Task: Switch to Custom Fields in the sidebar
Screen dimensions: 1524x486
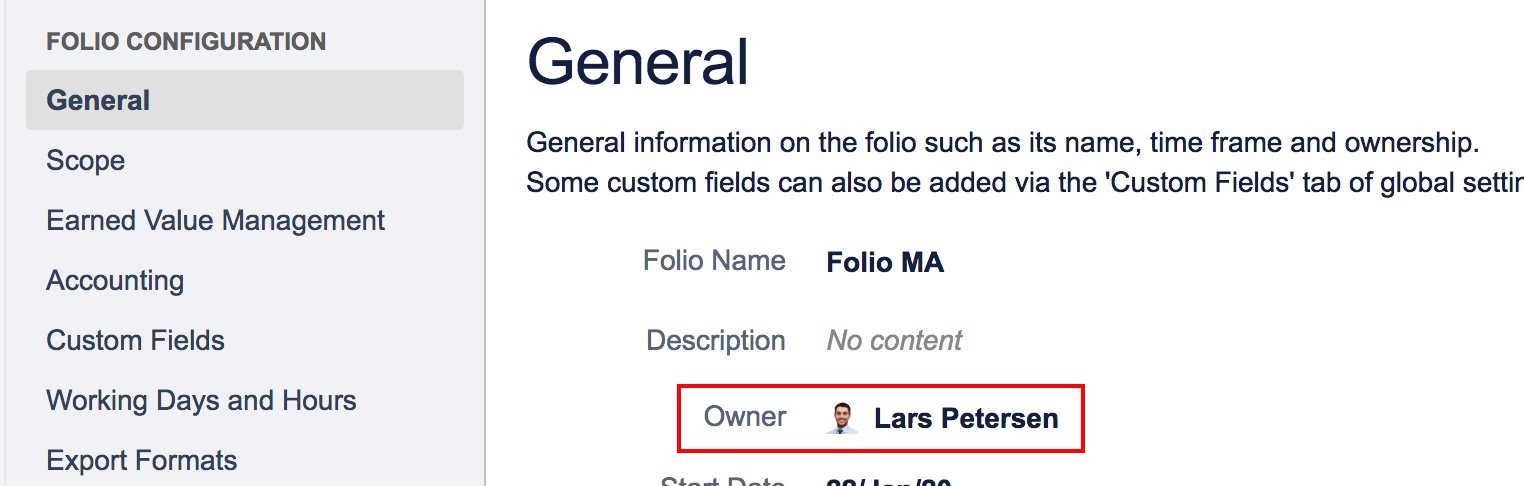Action: click(136, 340)
